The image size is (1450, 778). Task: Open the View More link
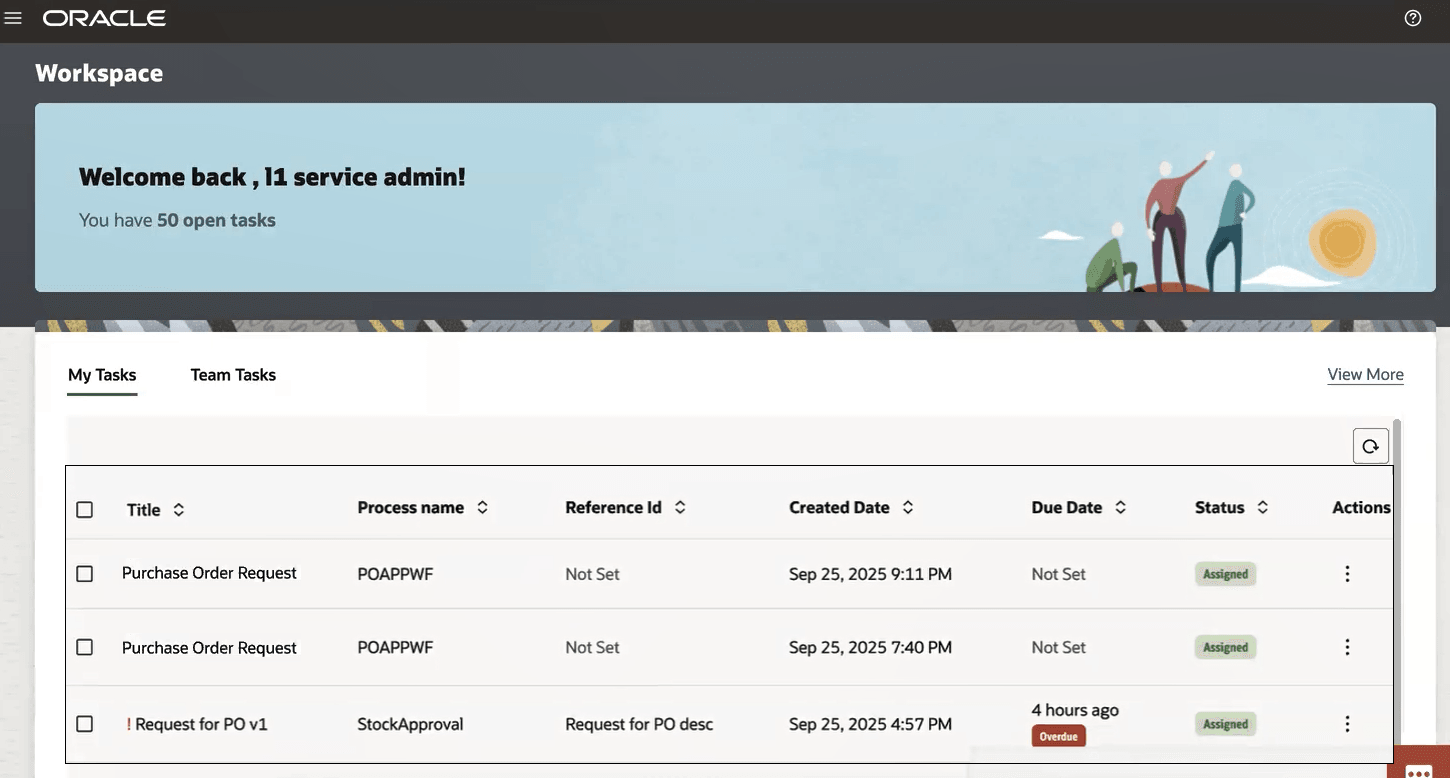click(1365, 372)
